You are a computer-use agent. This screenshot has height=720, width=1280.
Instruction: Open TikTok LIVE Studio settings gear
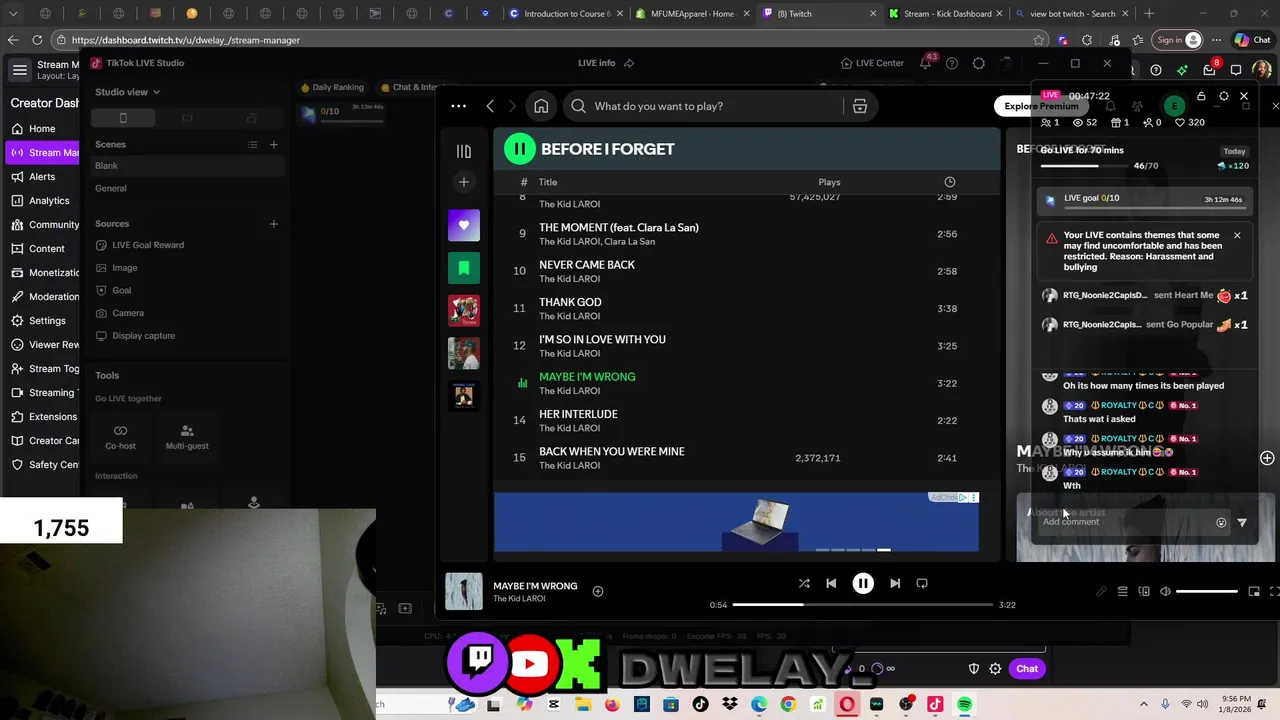(979, 63)
